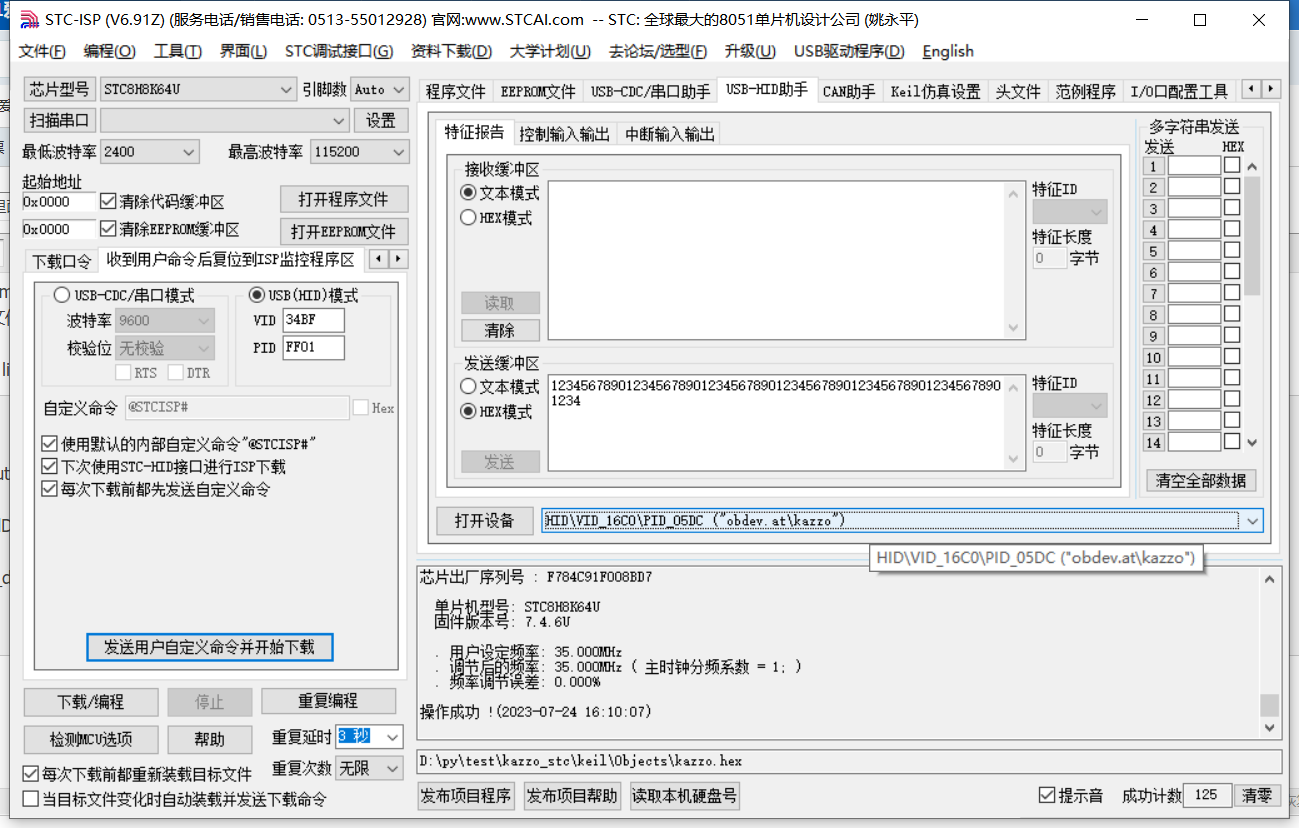Open the 文件(F) menu
This screenshot has width=1299, height=828.
(42, 51)
